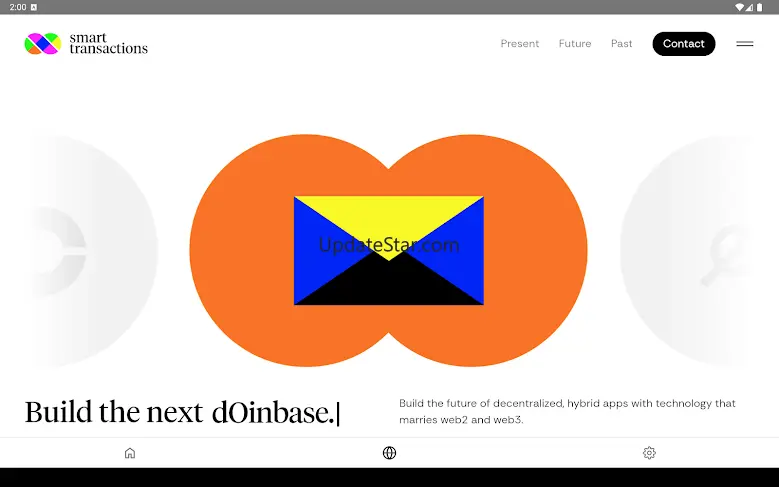Screen dimensions: 779x487
Task: Click the "Build the next dOinbase." headline
Action: click(x=182, y=412)
